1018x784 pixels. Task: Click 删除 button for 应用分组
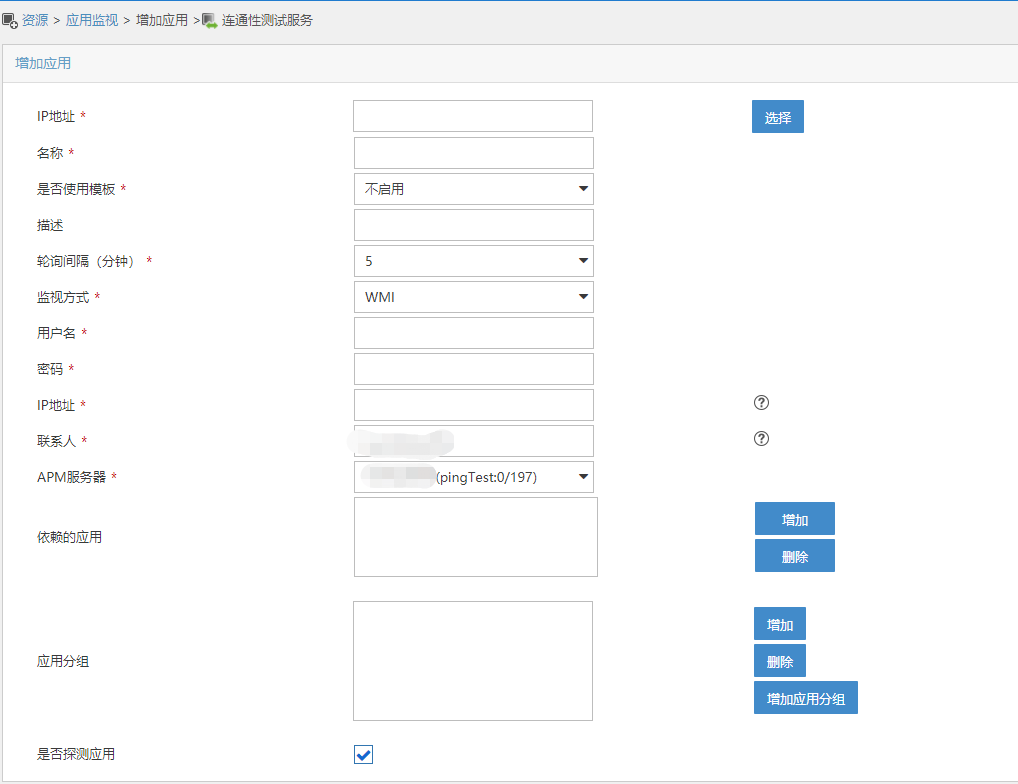click(780, 661)
